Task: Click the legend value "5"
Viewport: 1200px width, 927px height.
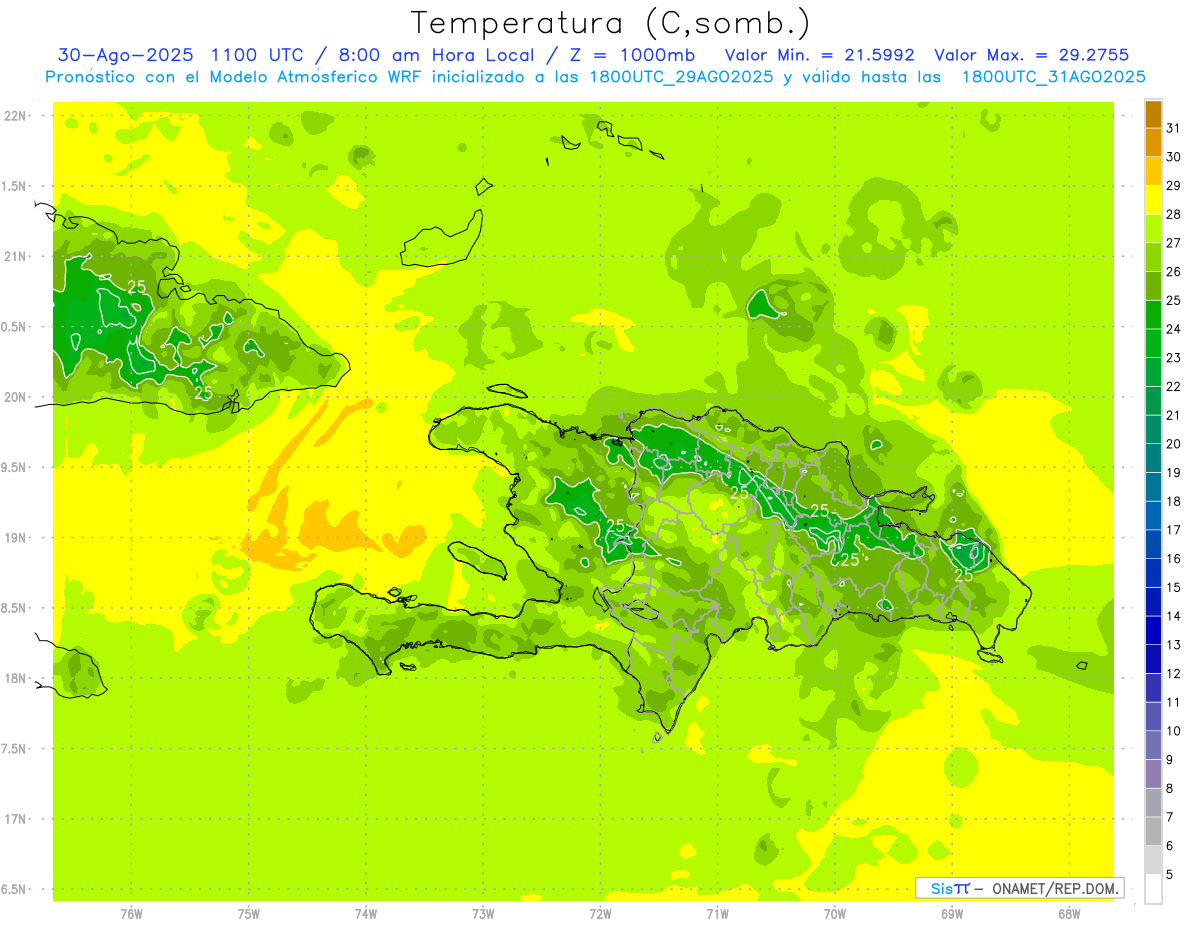Action: pos(1169,875)
